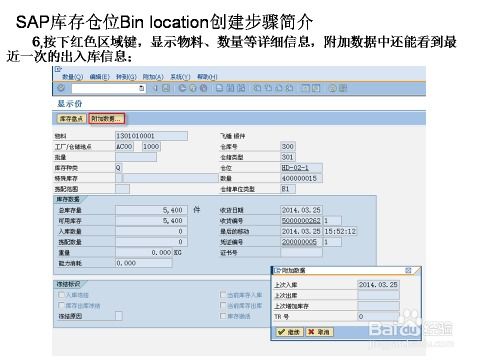Toggle the 当前库存出库 checkbox
The height and width of the screenshot is (360, 480).
click(223, 305)
